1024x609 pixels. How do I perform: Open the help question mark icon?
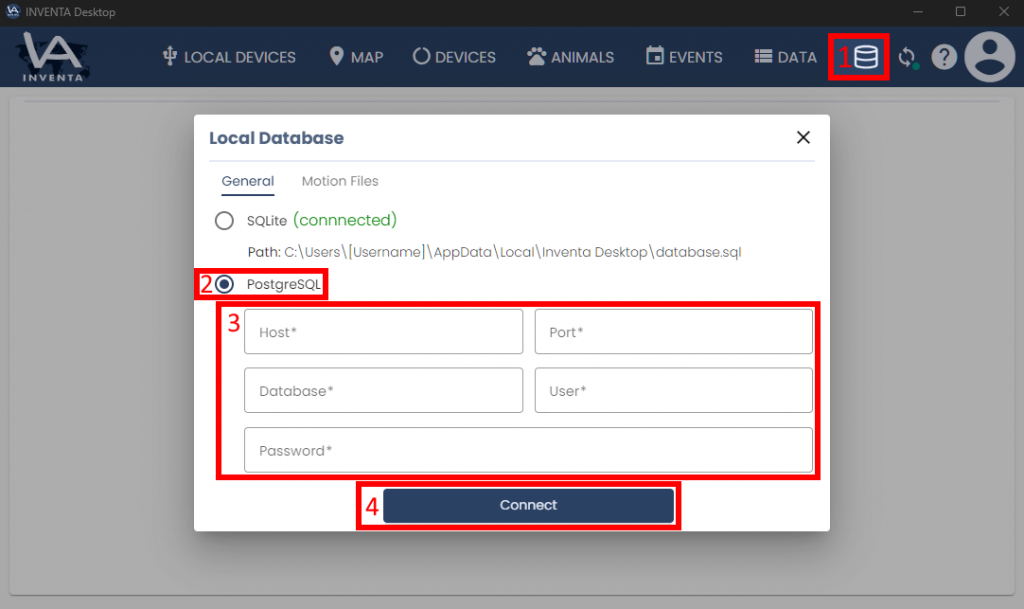coord(944,57)
